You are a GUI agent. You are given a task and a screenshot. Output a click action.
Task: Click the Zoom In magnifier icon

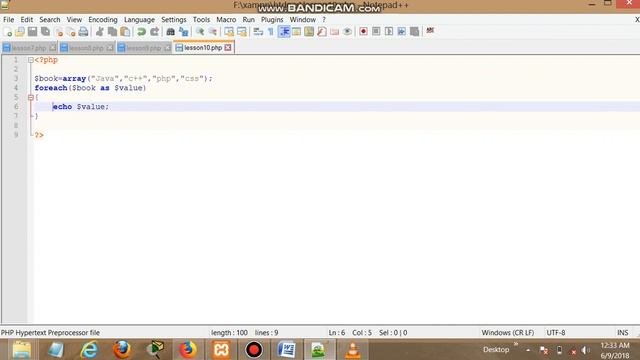(200, 31)
